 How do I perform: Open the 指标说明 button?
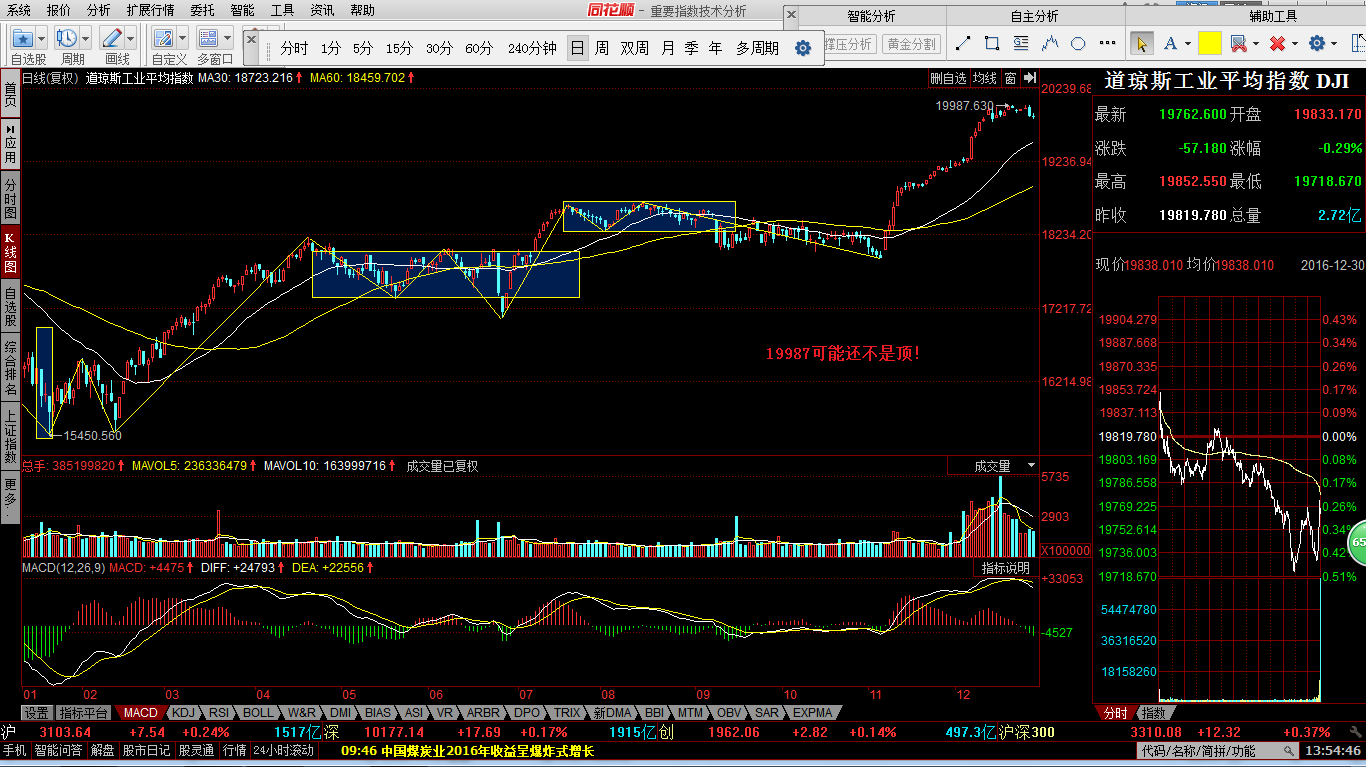(1005, 568)
